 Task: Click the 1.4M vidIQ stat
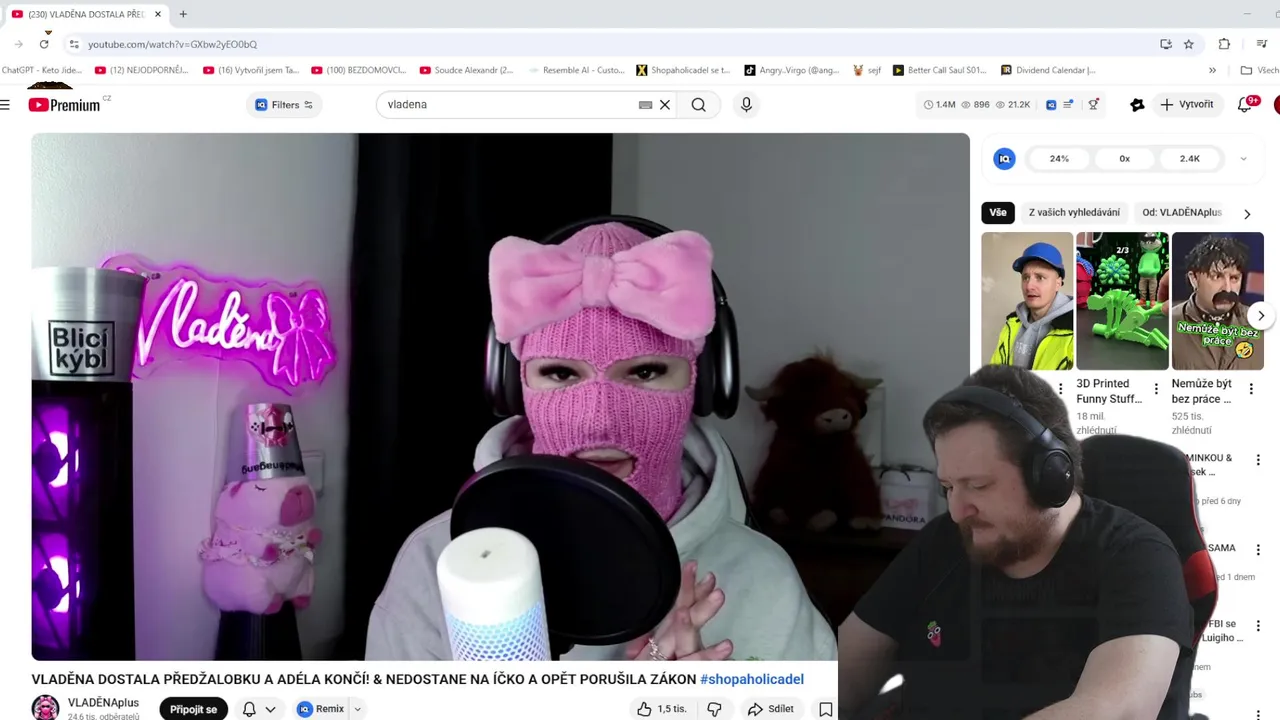pyautogui.click(x=939, y=105)
